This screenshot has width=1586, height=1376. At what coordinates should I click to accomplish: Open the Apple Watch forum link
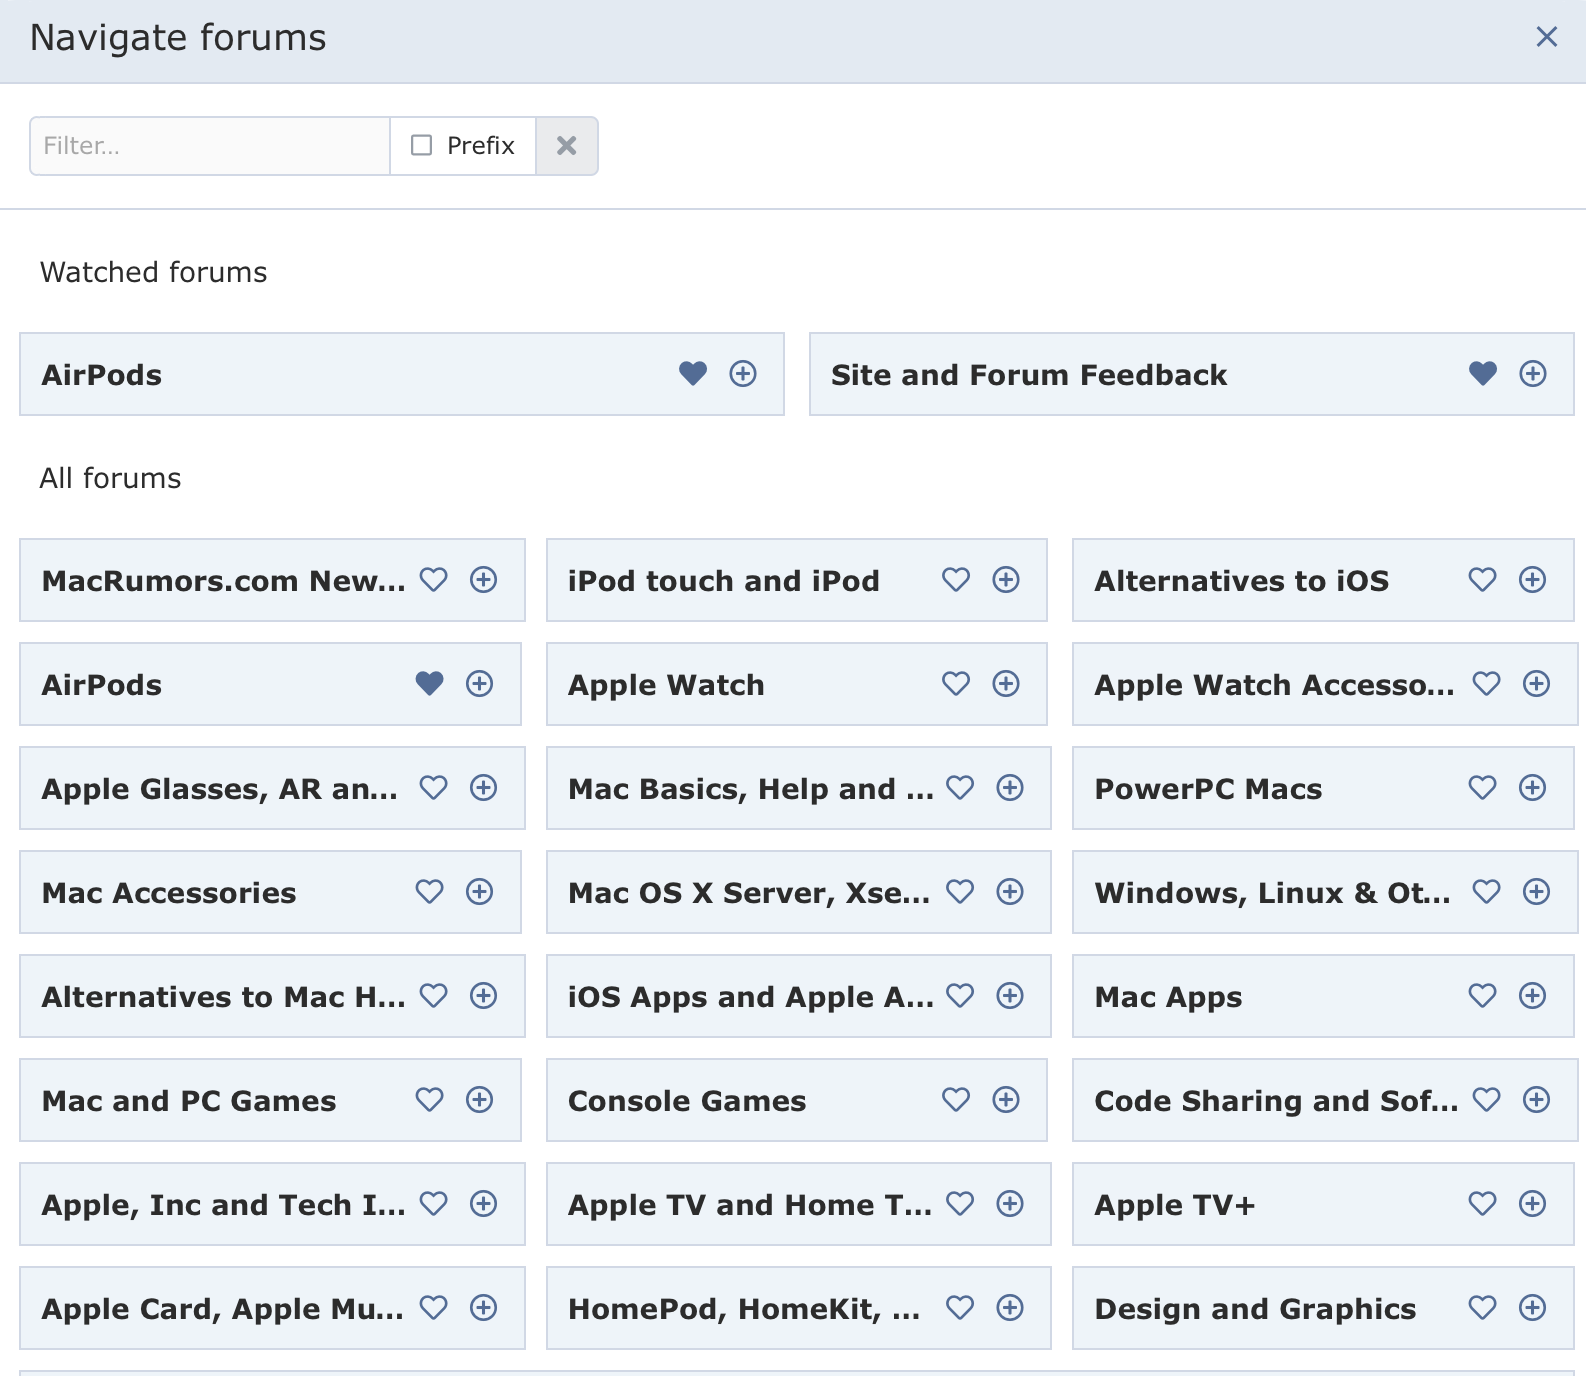[x=666, y=685]
